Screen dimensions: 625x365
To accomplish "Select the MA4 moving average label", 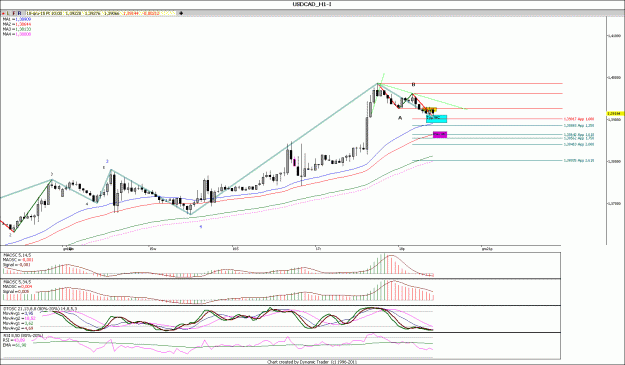I will coord(17,34).
